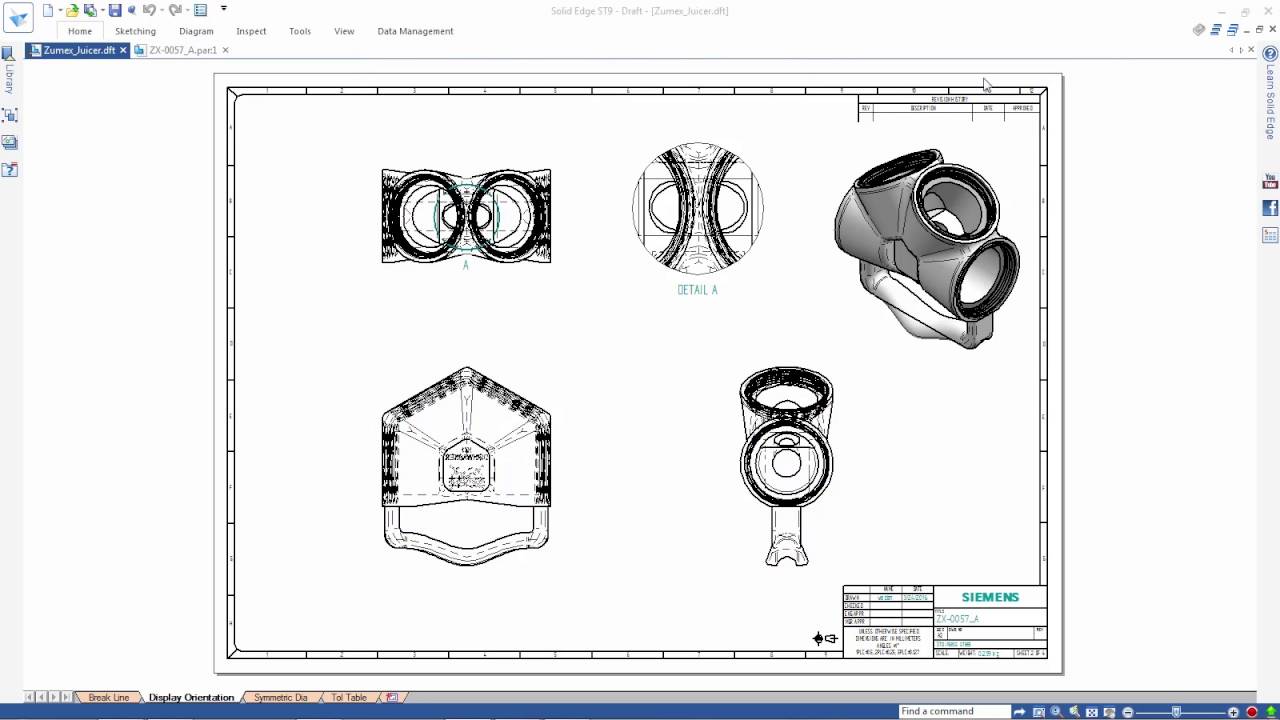Select the Zoom magnifier tool in status bar
The width and height of the screenshot is (1280, 720).
(x=1056, y=712)
